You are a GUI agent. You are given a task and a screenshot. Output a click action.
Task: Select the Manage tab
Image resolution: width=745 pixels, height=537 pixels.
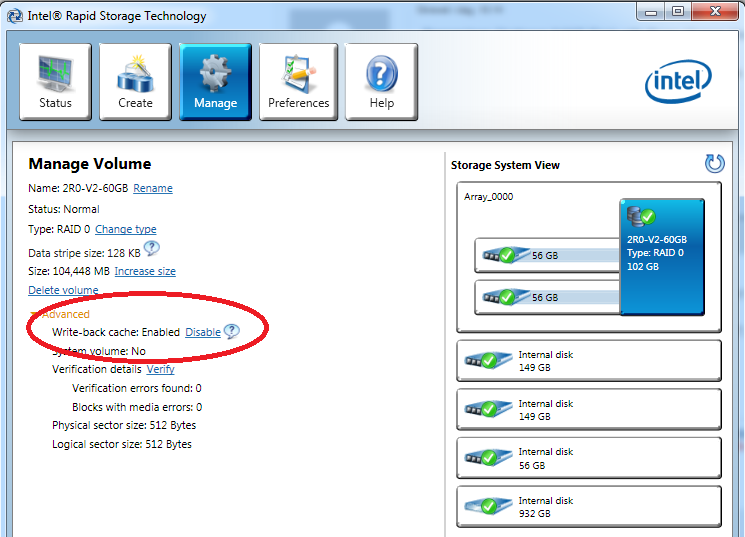(x=215, y=82)
